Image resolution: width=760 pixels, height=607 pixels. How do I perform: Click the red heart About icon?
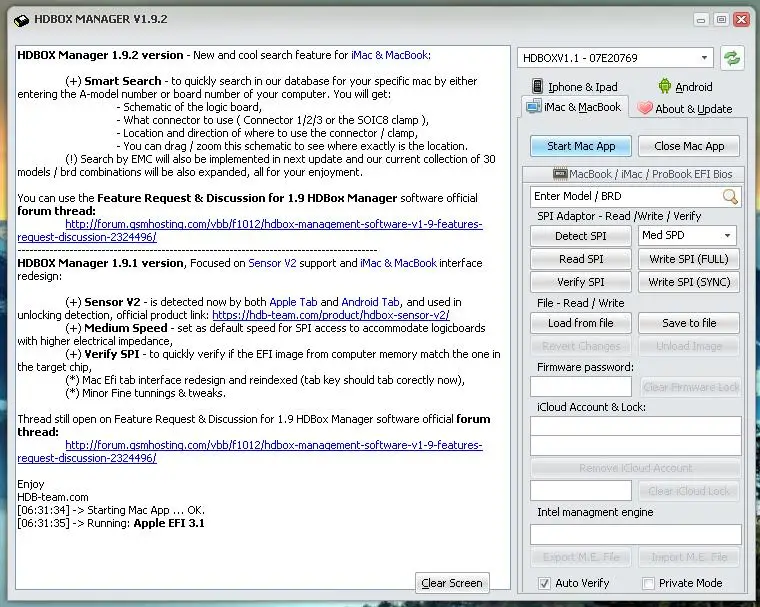click(645, 108)
